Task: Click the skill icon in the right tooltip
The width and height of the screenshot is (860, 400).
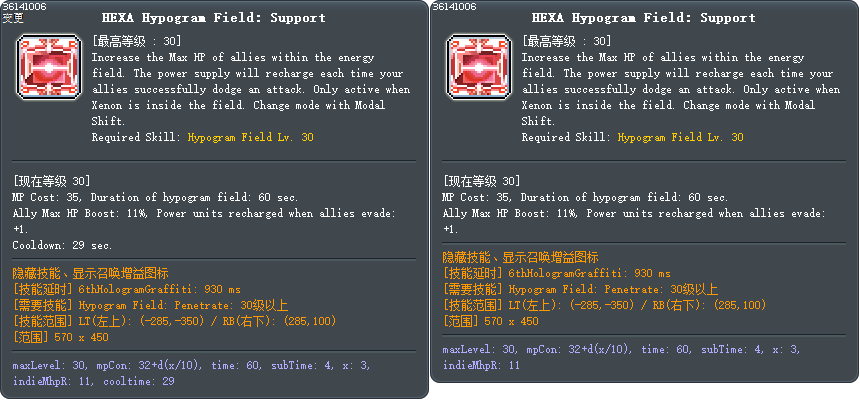Action: click(478, 65)
